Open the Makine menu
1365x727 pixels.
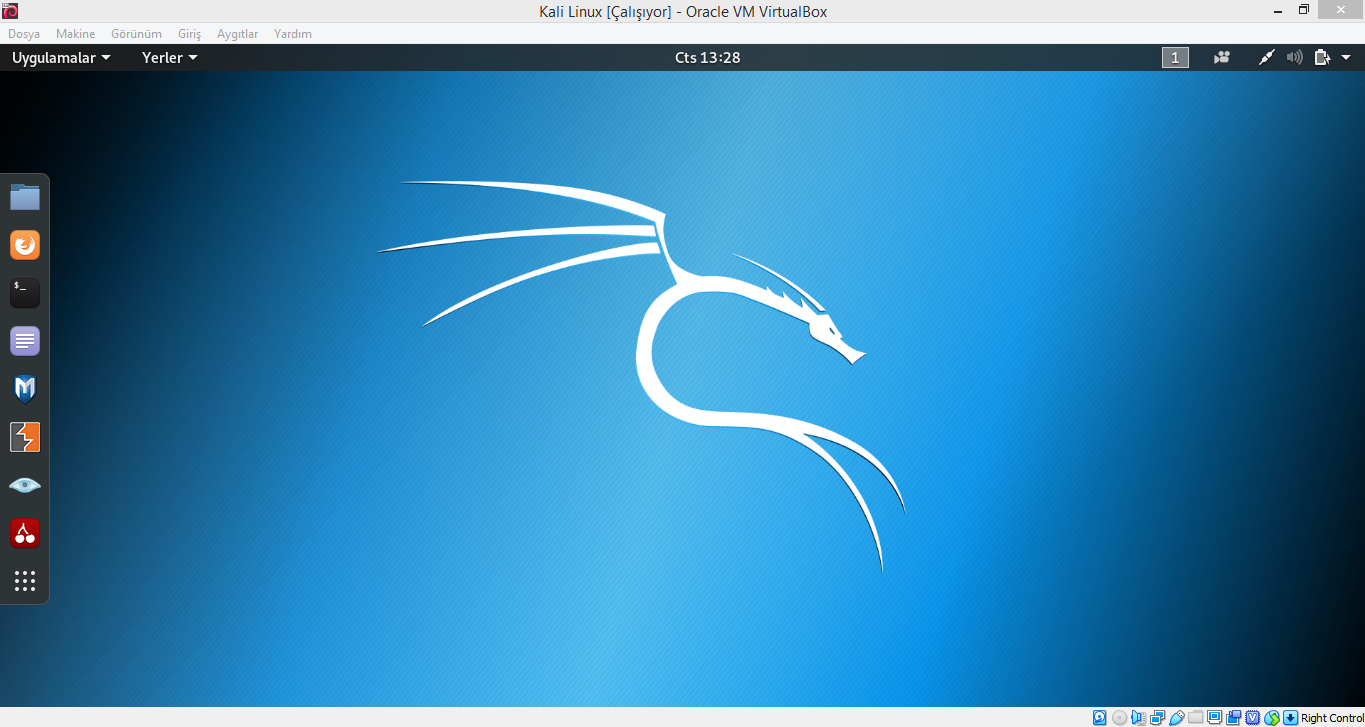point(75,34)
